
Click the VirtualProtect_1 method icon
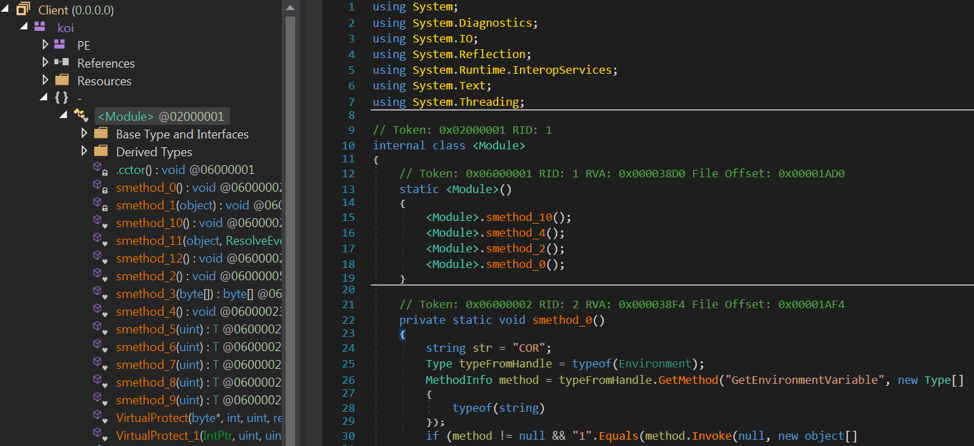(100, 435)
